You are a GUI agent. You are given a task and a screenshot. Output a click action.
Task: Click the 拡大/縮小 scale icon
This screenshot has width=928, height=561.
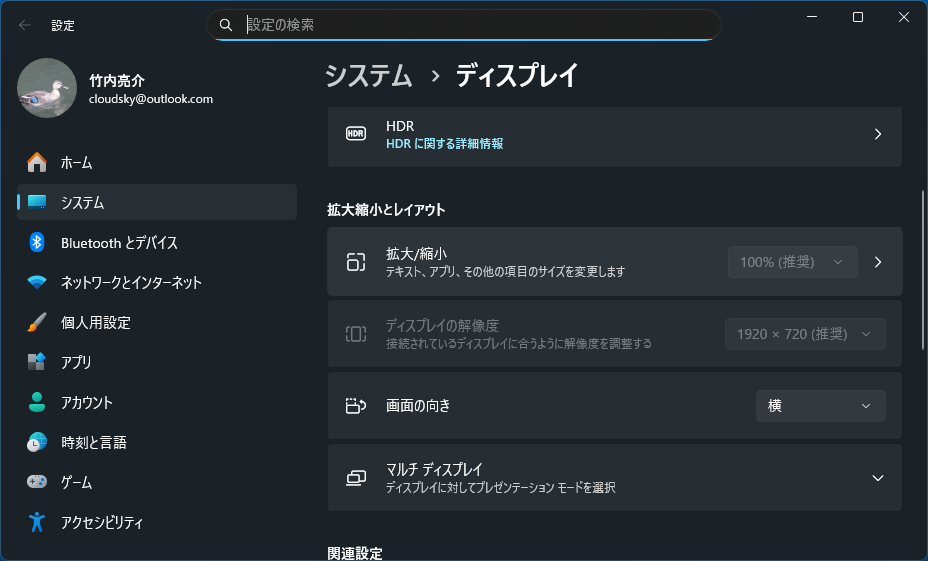(356, 262)
